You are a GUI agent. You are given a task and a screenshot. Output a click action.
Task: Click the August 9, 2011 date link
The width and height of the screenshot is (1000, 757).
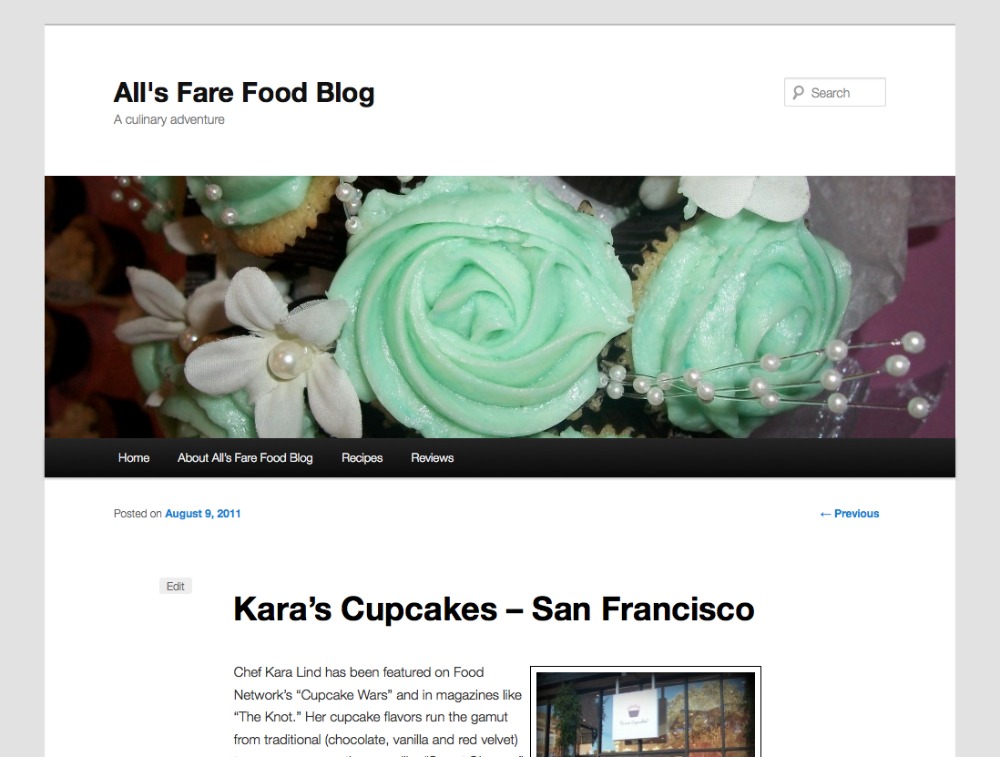tap(203, 514)
